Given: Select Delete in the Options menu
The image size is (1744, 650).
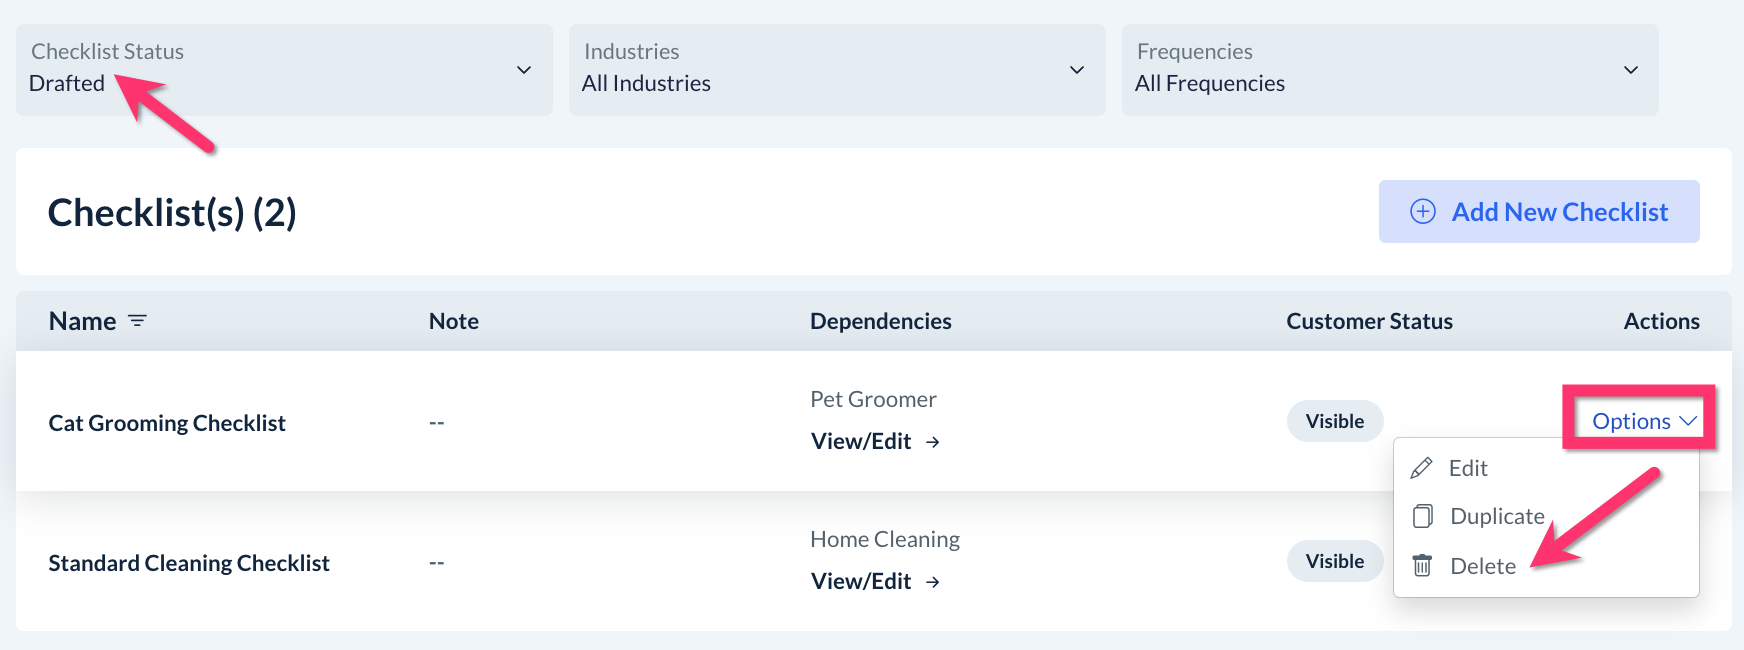Looking at the screenshot, I should [x=1483, y=566].
